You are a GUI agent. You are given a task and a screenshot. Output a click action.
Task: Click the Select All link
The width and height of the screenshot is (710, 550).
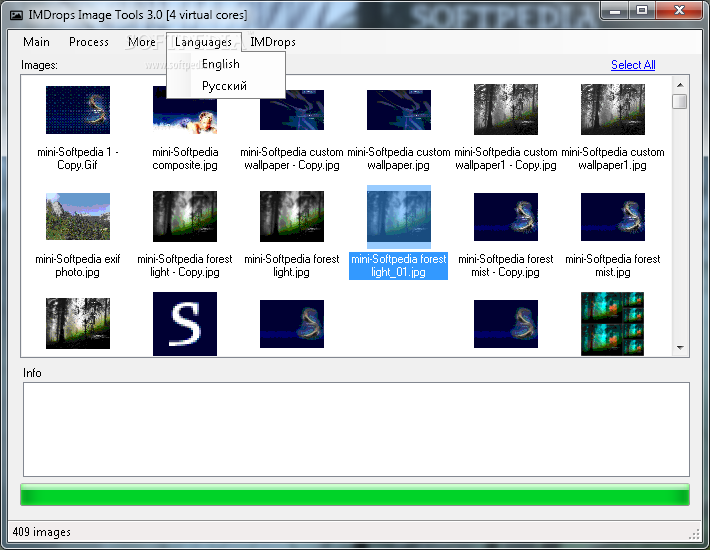click(x=633, y=65)
